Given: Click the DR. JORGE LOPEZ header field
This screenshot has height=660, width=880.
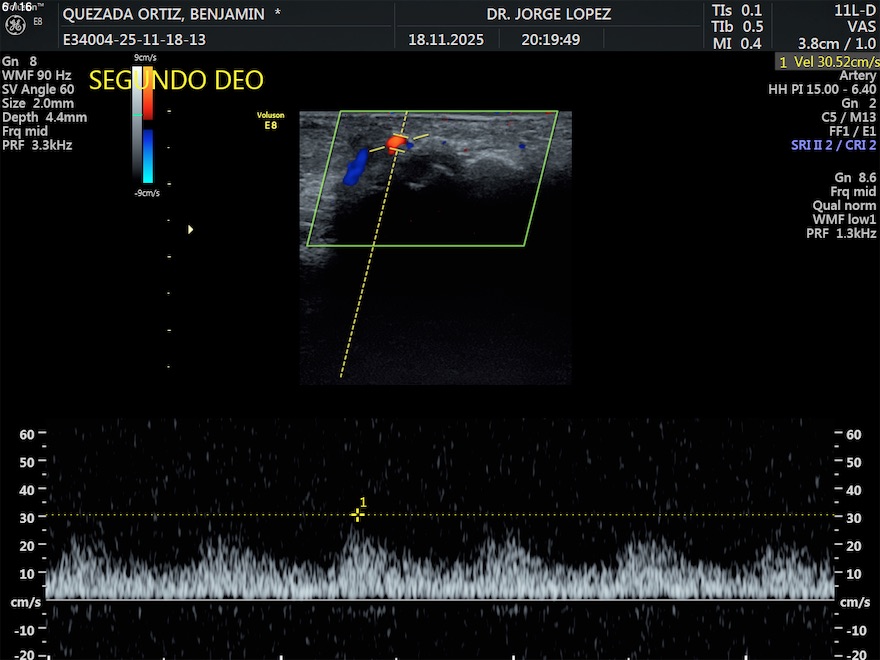Looking at the screenshot, I should 548,14.
